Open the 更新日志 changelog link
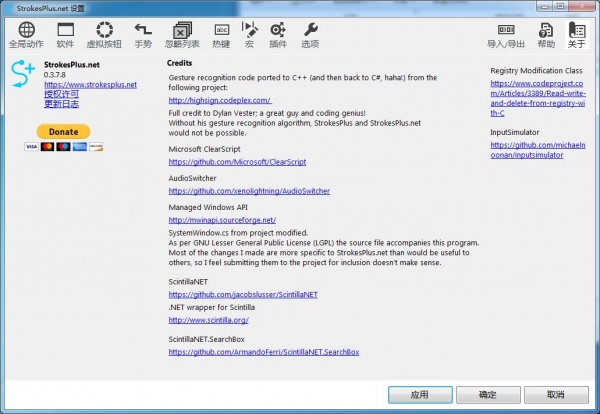Image resolution: width=600 pixels, height=414 pixels. (x=62, y=104)
